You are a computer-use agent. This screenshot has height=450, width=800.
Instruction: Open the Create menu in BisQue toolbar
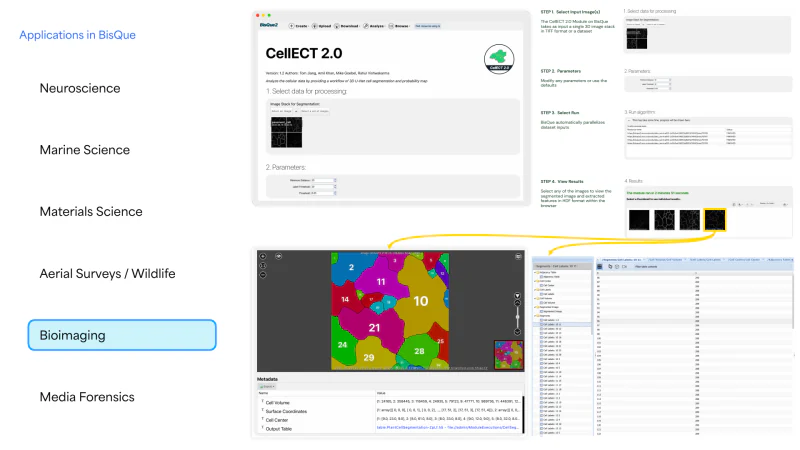[x=298, y=26]
